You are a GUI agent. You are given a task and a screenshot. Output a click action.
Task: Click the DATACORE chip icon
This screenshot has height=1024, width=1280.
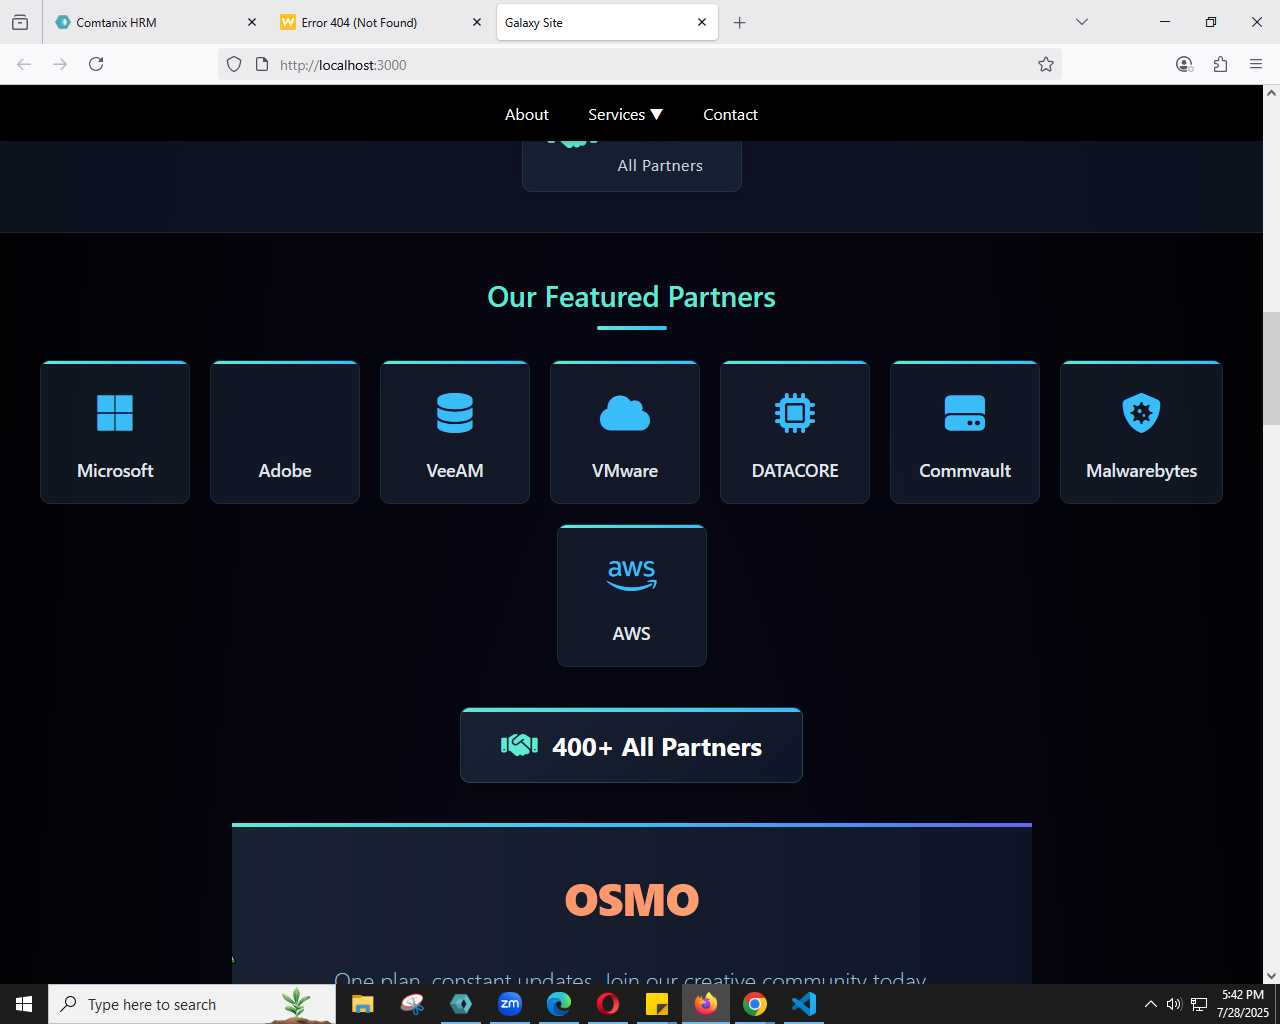pyautogui.click(x=795, y=413)
